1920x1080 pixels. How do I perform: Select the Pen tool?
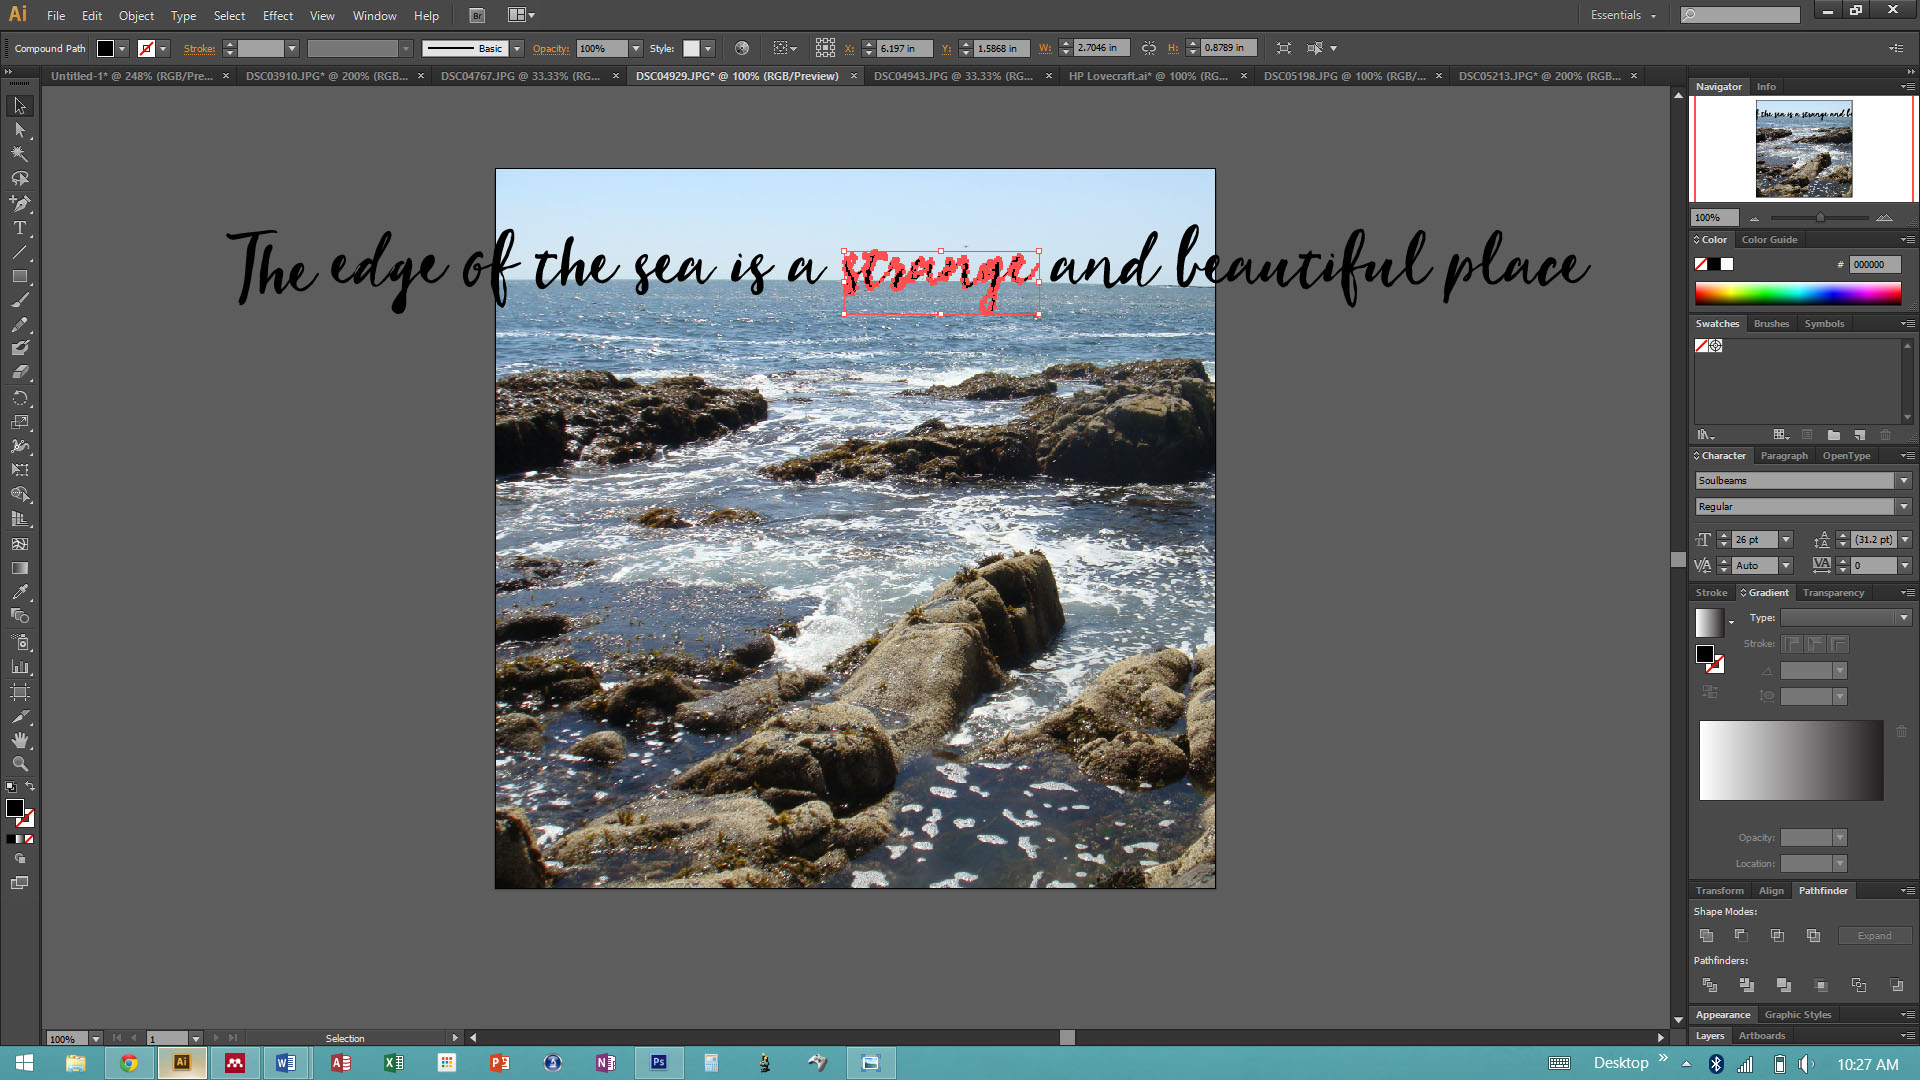pyautogui.click(x=20, y=203)
